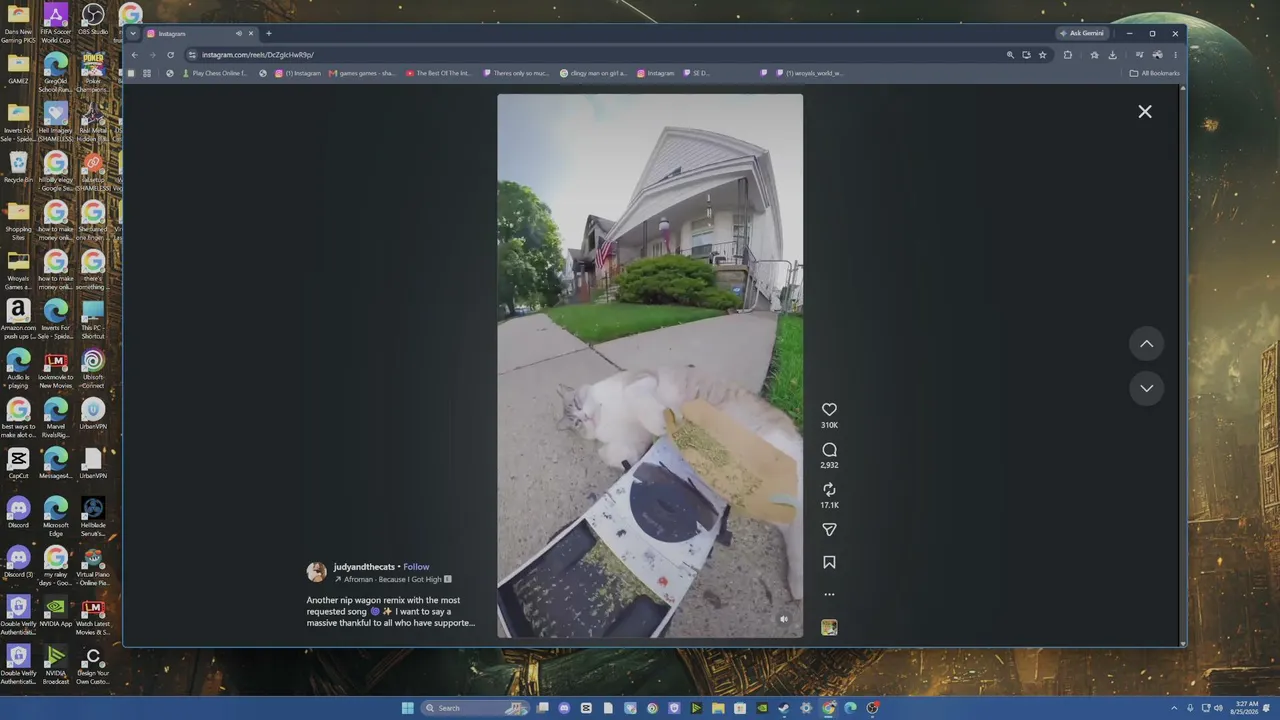Open Microsoft Edge from the taskbar

tap(850, 708)
